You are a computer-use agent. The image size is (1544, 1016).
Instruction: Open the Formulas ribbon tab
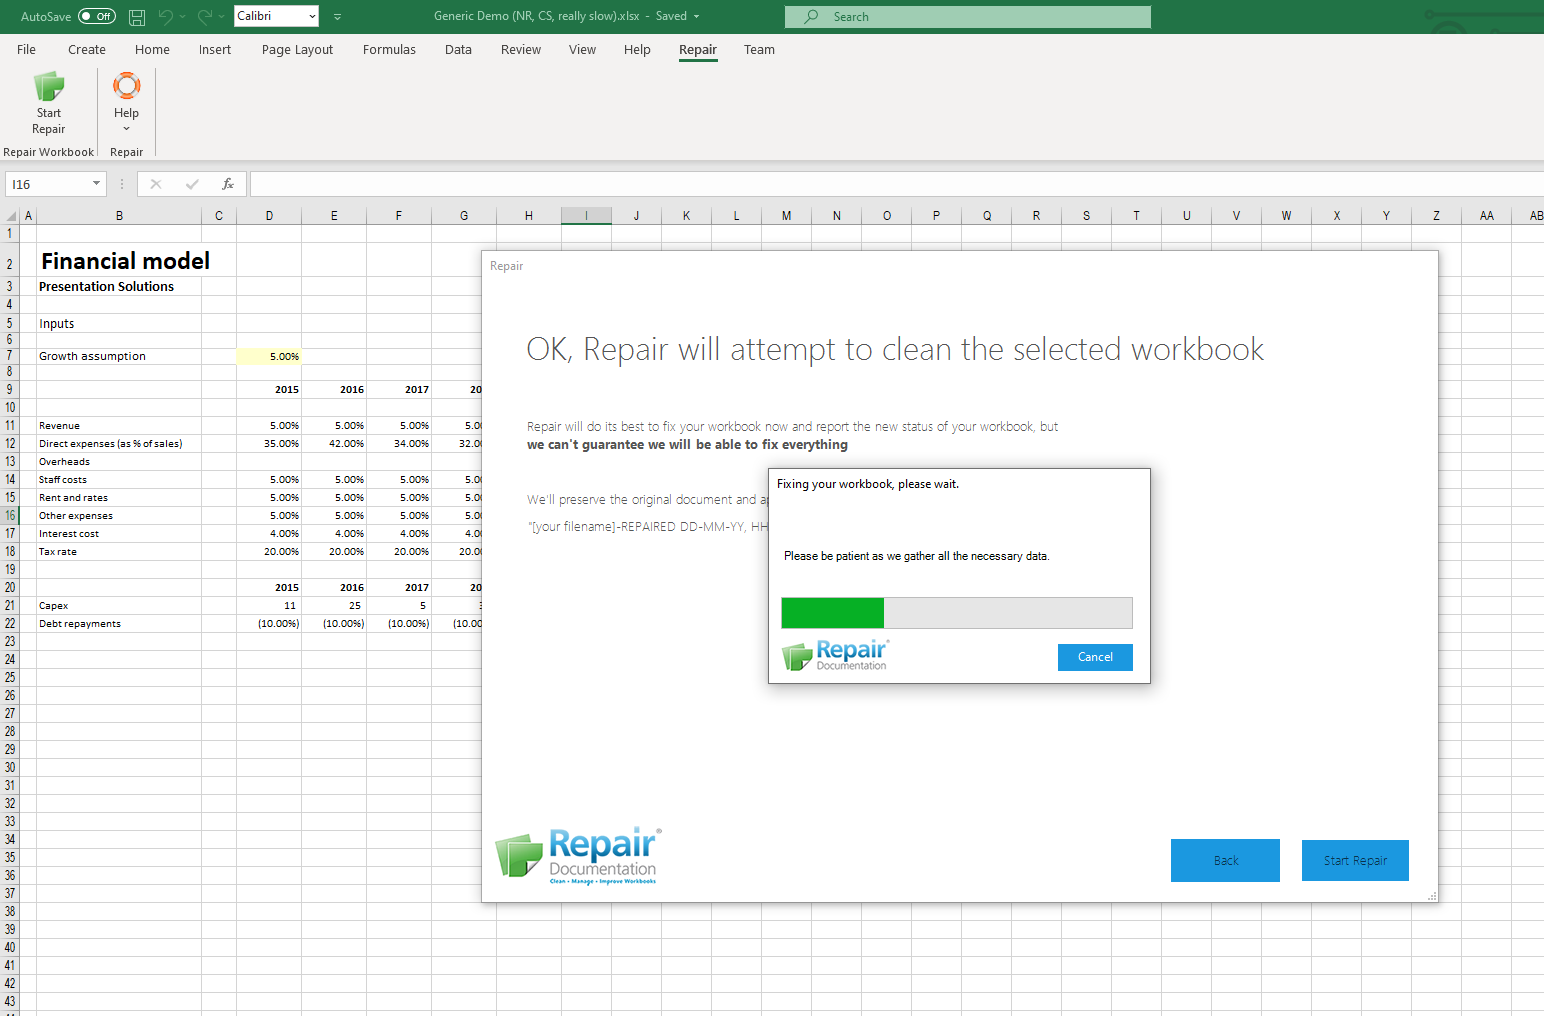389,50
